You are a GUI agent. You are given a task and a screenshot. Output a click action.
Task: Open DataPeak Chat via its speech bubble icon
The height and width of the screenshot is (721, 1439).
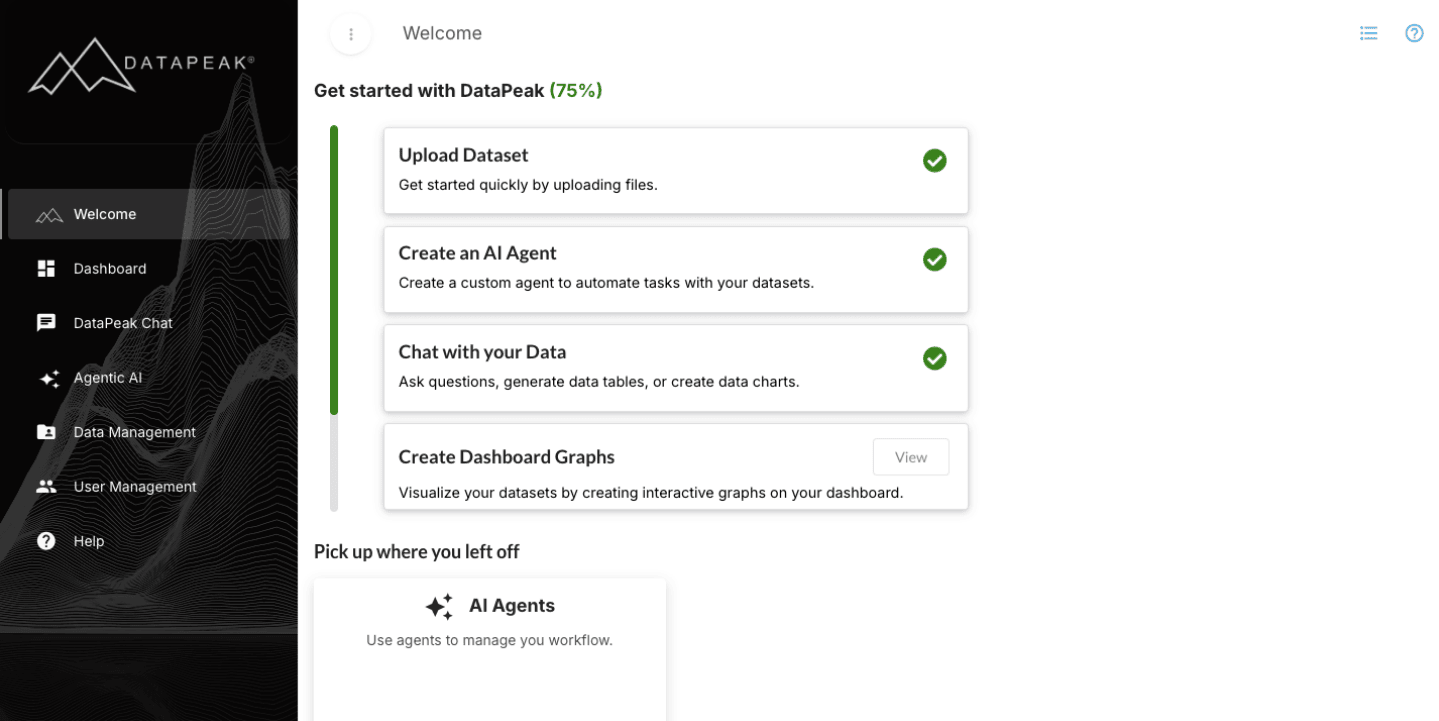coord(46,322)
